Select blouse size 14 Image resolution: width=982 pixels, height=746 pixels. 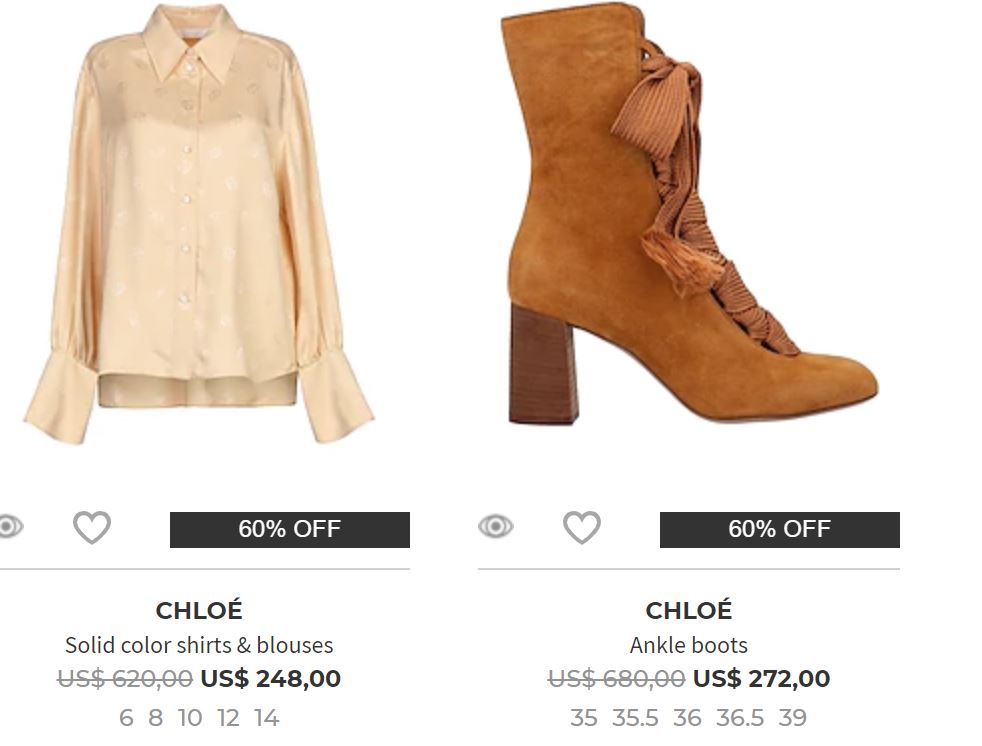(266, 718)
